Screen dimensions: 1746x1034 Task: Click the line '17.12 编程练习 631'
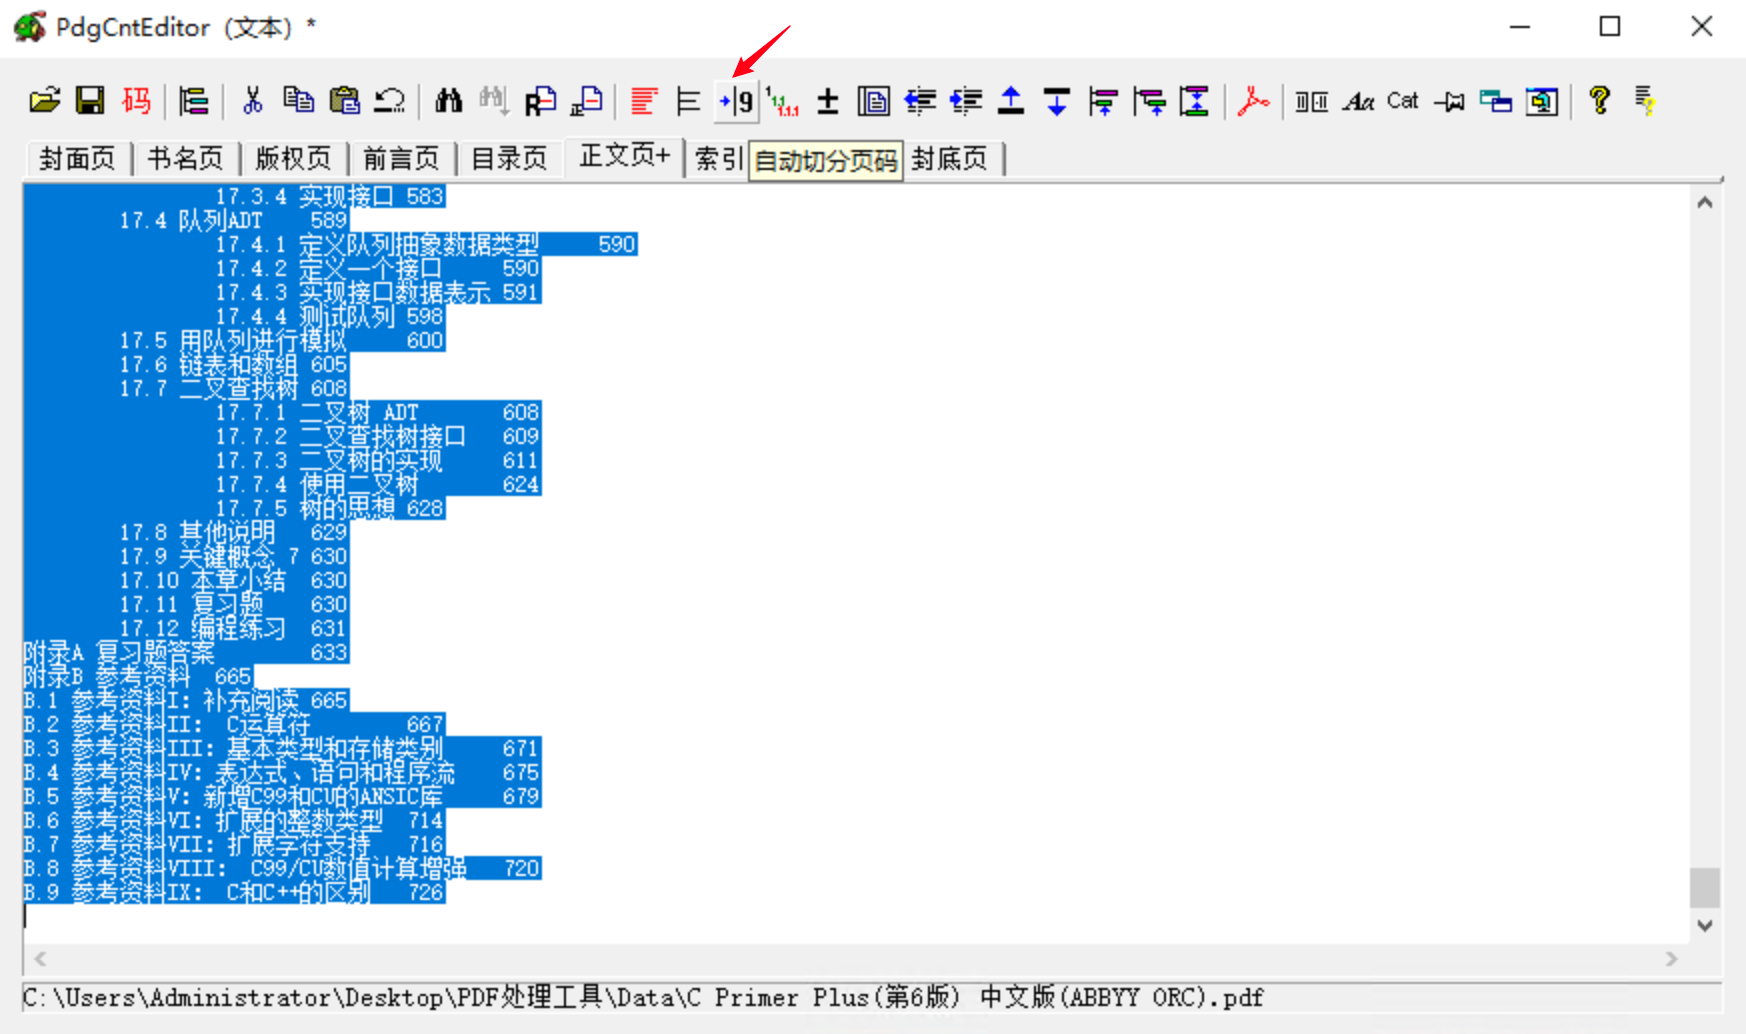click(x=234, y=628)
